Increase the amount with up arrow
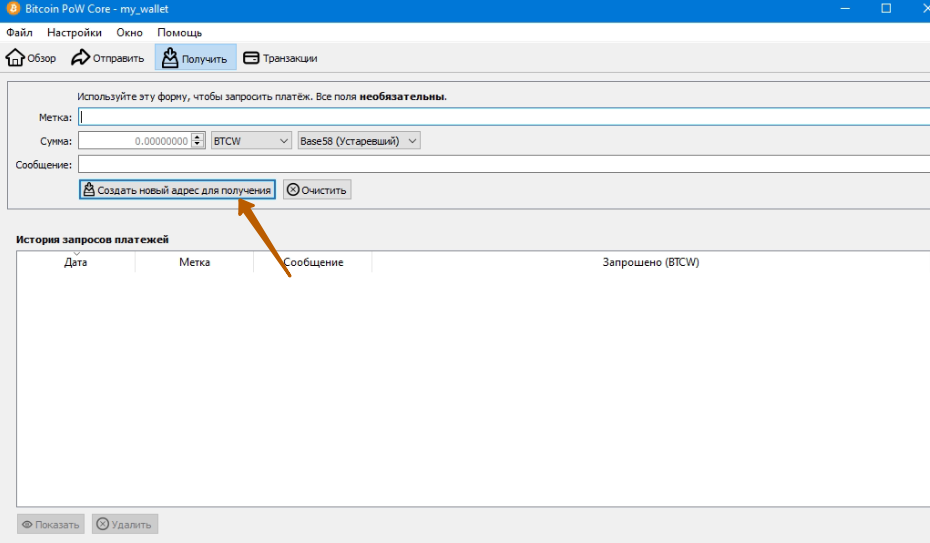Image resolution: width=930 pixels, height=543 pixels. pos(198,137)
